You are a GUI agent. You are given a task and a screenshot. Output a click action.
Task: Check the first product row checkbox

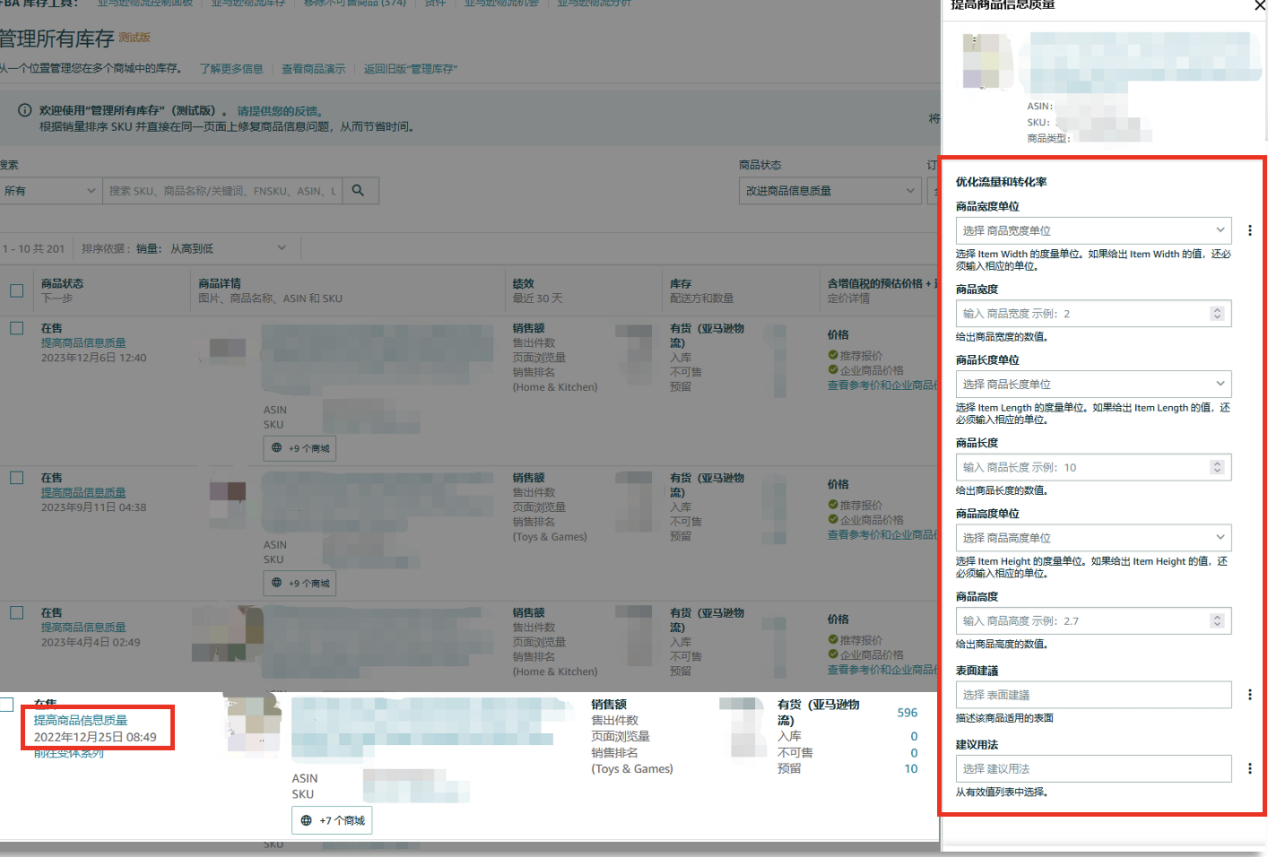click(16, 328)
